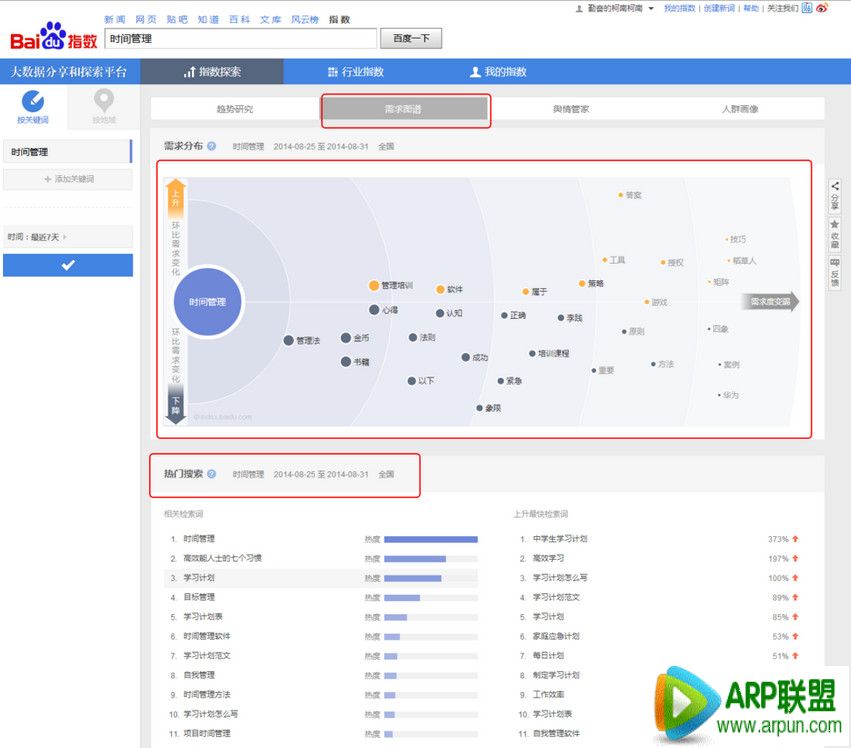
Task: Click the share (分享) icon on right sidebar
Action: pos(835,186)
